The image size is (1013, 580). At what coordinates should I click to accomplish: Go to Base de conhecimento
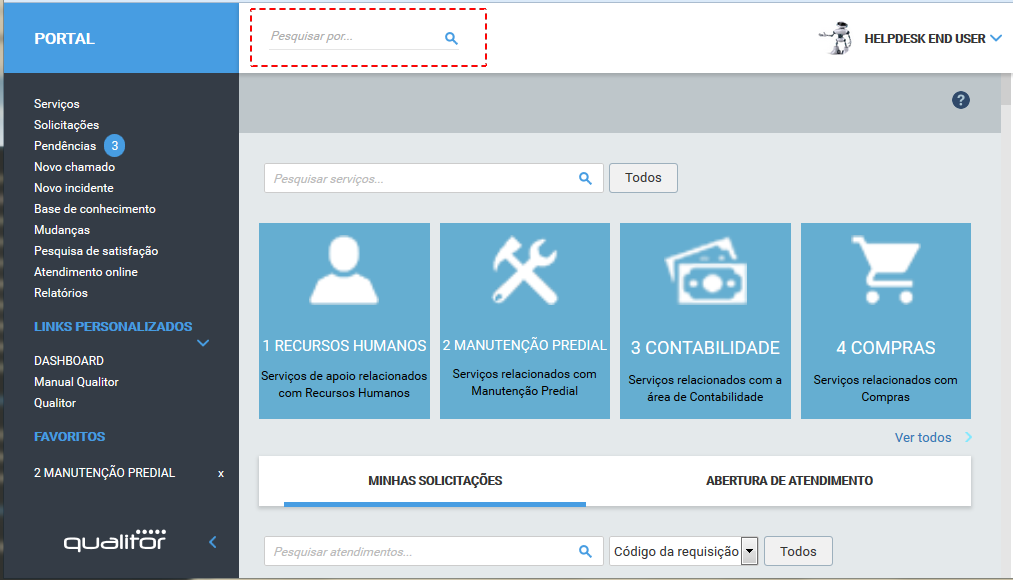click(x=95, y=209)
